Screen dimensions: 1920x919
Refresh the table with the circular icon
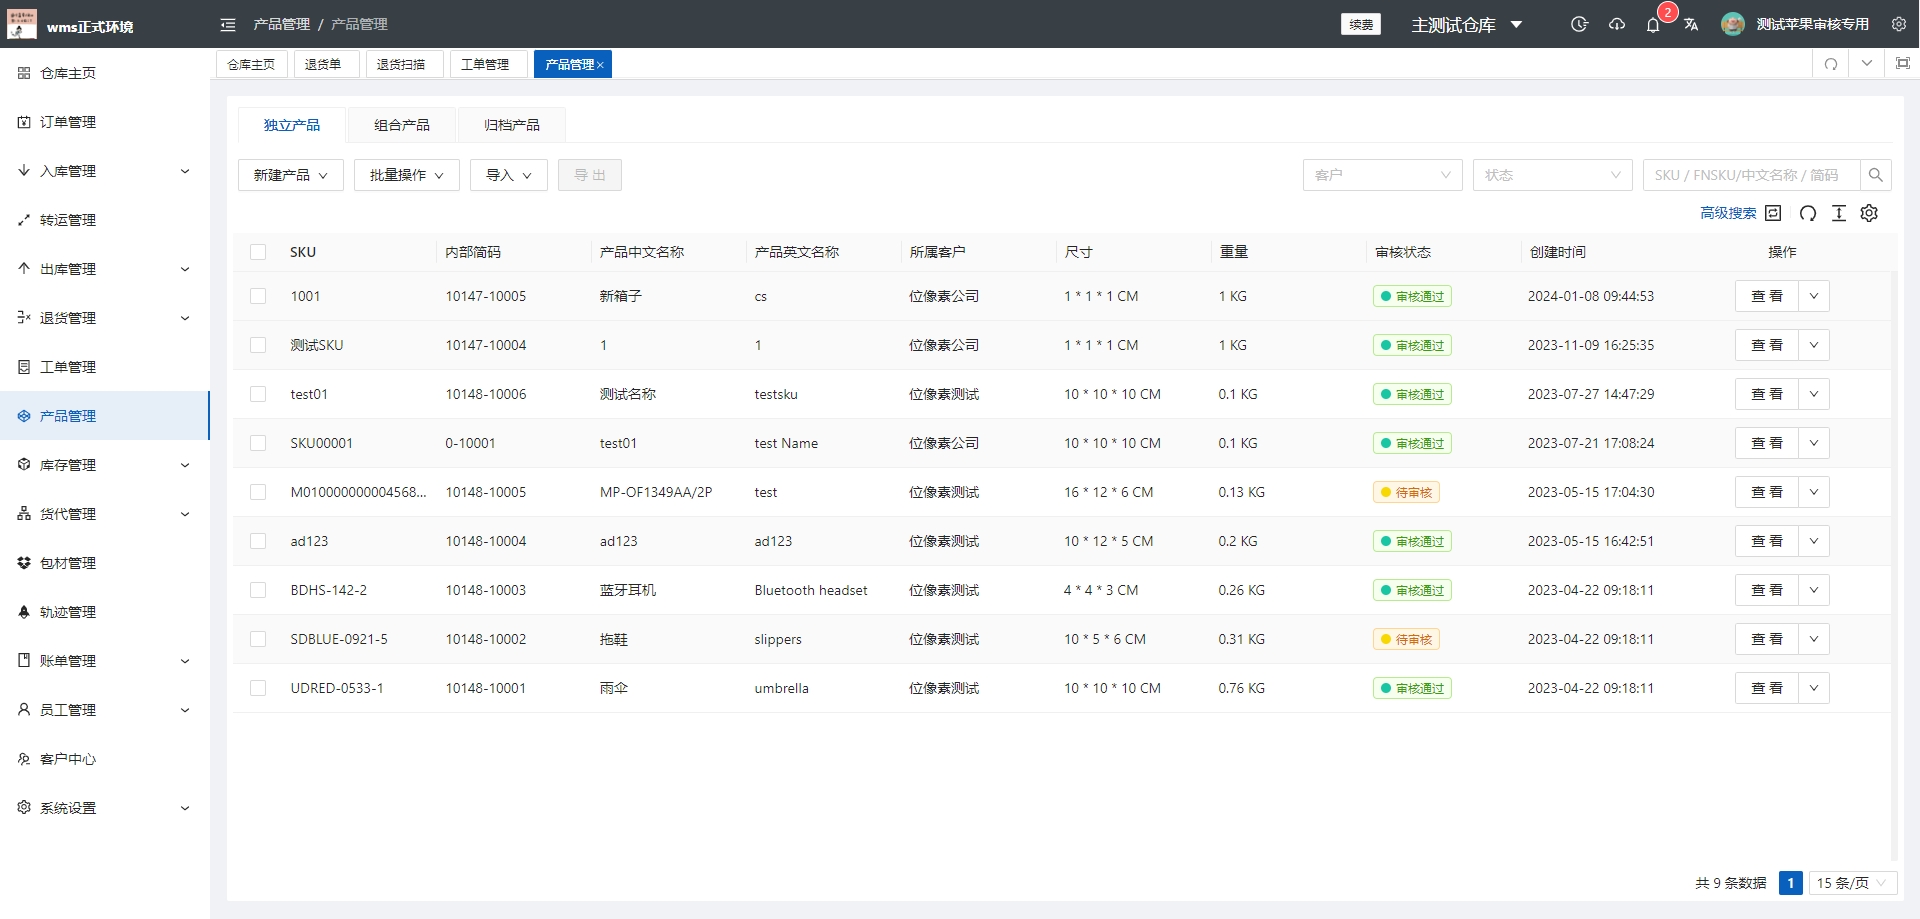[x=1808, y=213]
